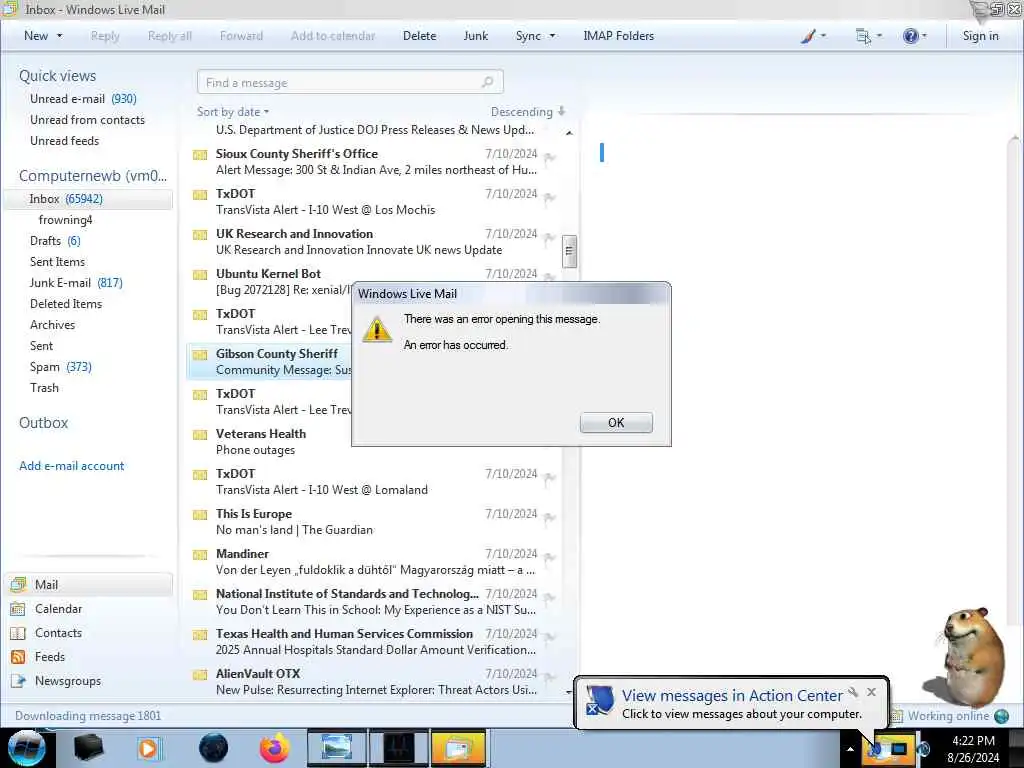Open the Junk E-mail folder
1024x768 pixels.
(x=76, y=282)
